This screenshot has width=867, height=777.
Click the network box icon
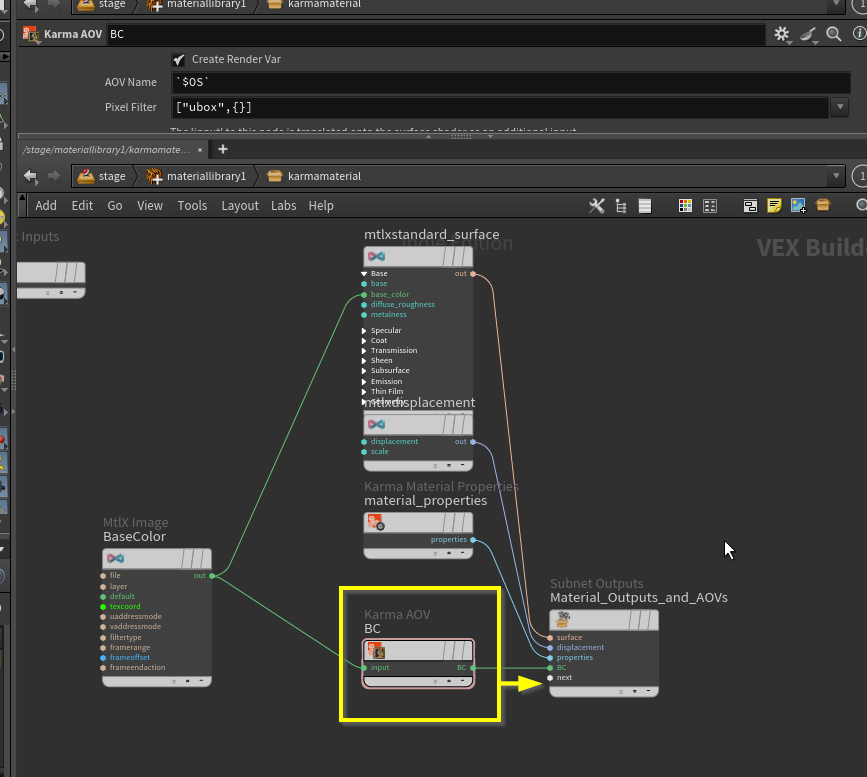point(750,206)
